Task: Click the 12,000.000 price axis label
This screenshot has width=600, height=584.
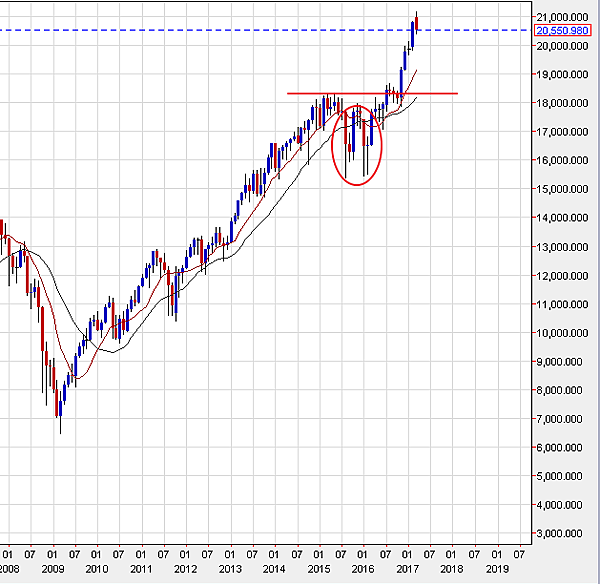Action: tap(562, 276)
